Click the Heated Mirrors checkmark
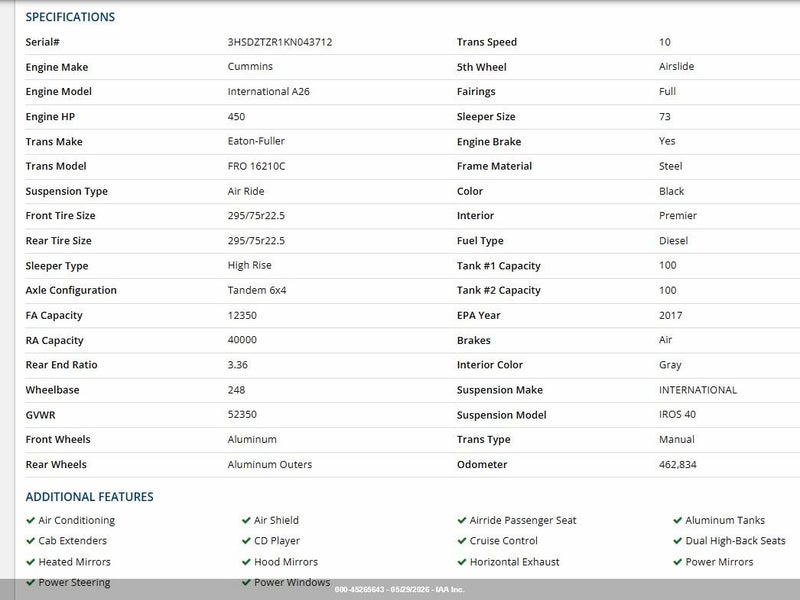This screenshot has height=600, width=800. point(30,562)
